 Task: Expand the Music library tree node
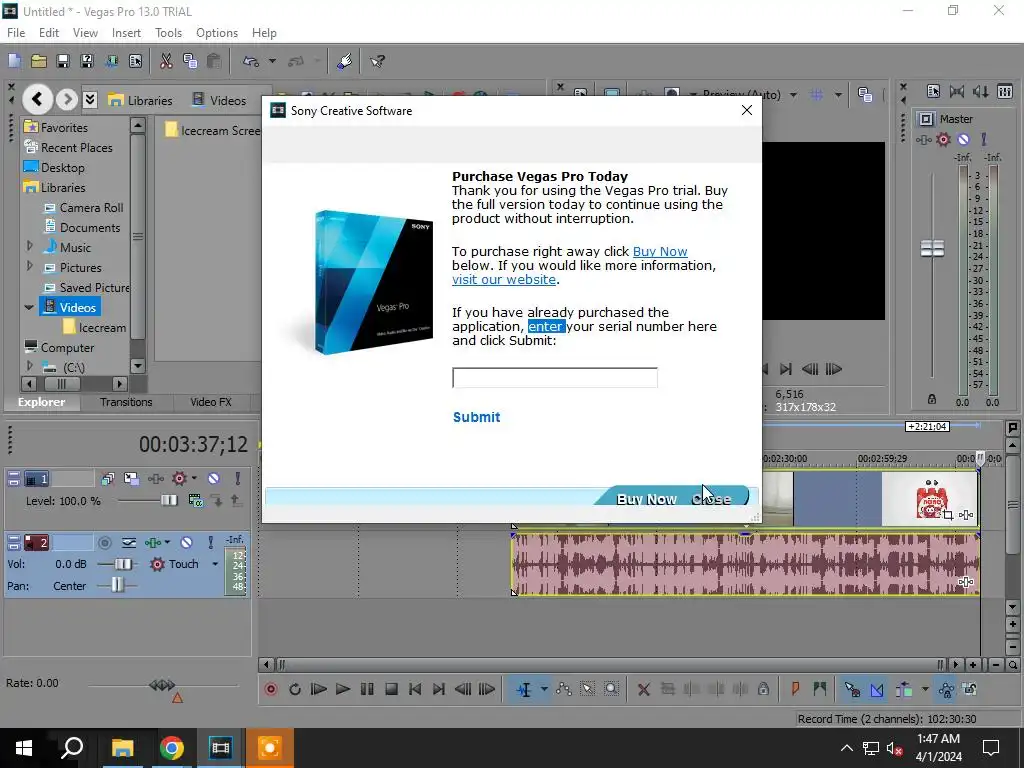(x=29, y=247)
